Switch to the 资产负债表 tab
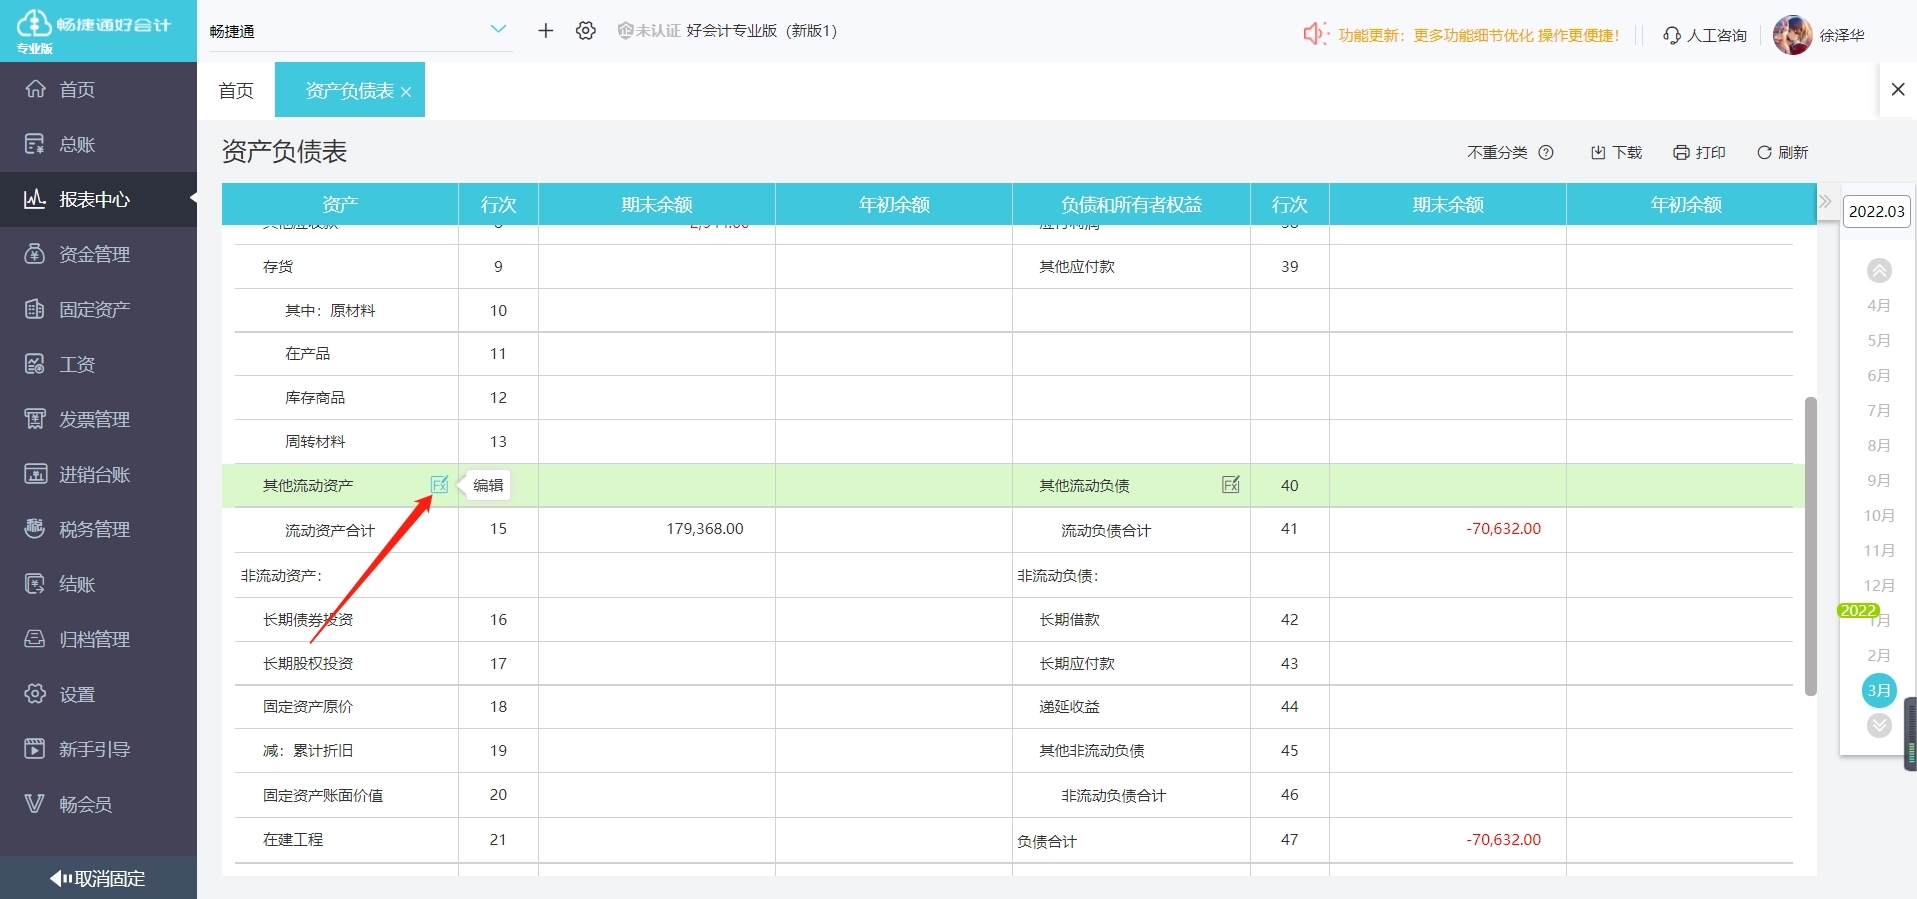This screenshot has height=899, width=1917. coord(349,90)
